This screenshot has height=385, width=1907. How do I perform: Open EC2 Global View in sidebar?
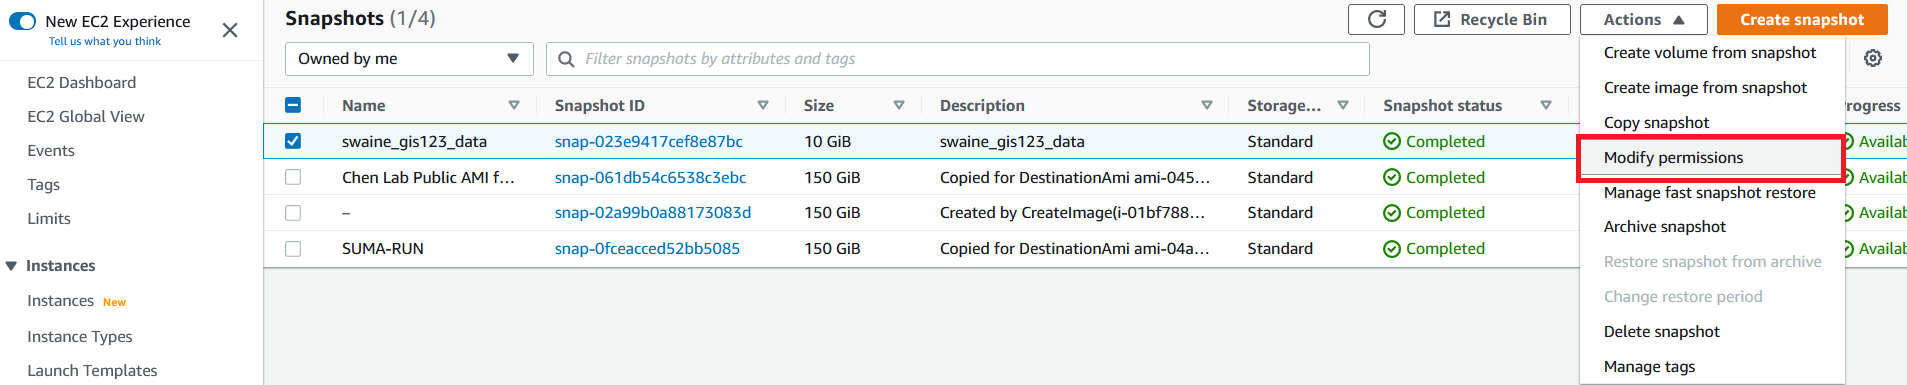(85, 117)
